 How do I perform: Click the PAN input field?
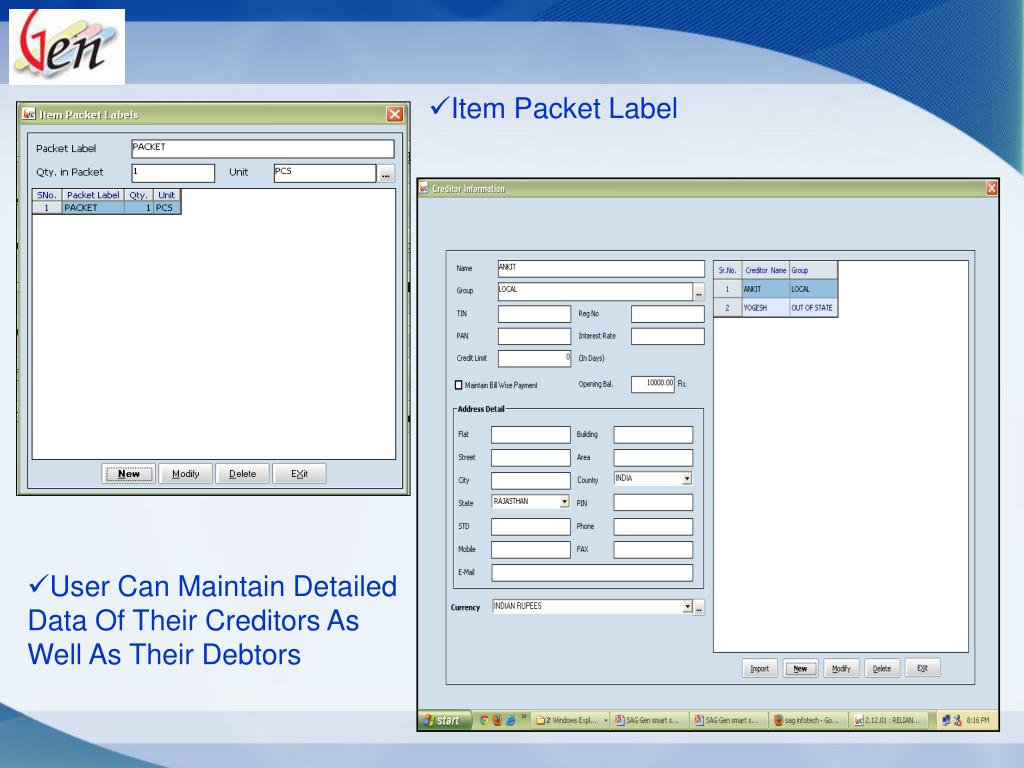pyautogui.click(x=534, y=336)
